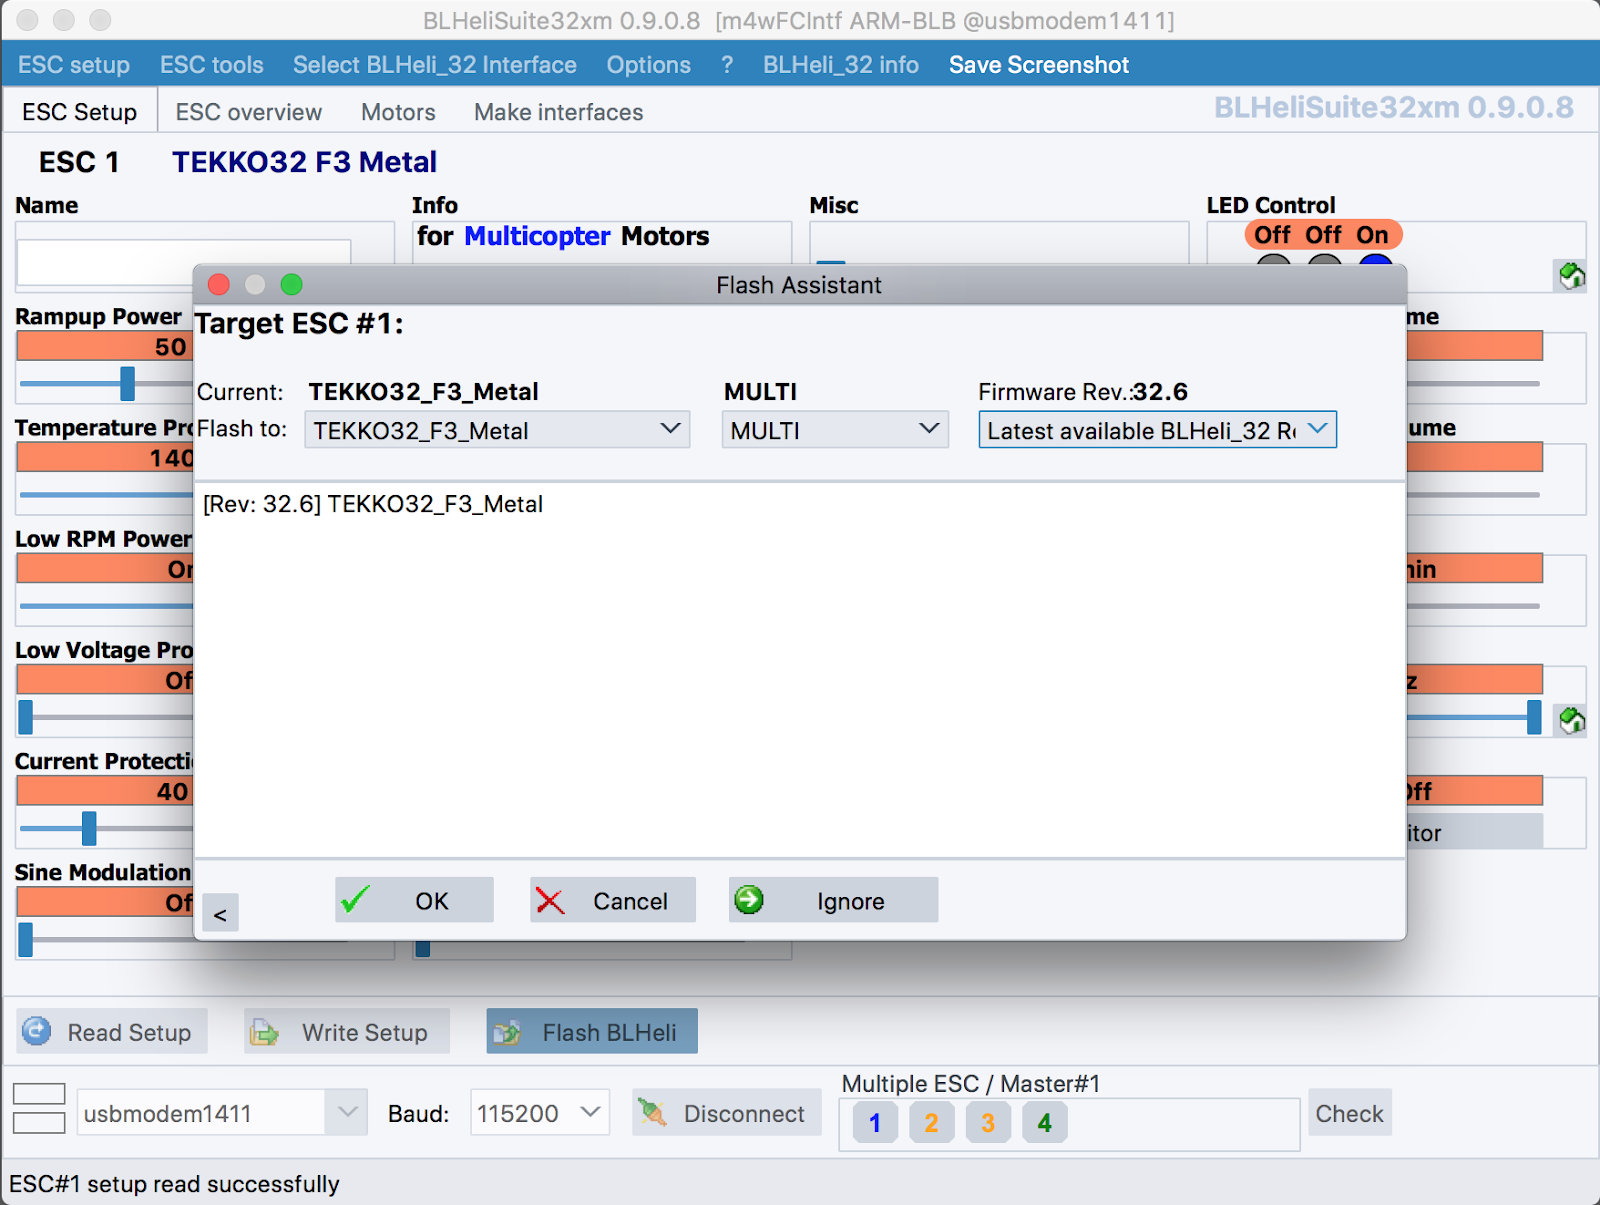
Task: Expand the usbmodem1411 port dropdown
Action: [346, 1112]
